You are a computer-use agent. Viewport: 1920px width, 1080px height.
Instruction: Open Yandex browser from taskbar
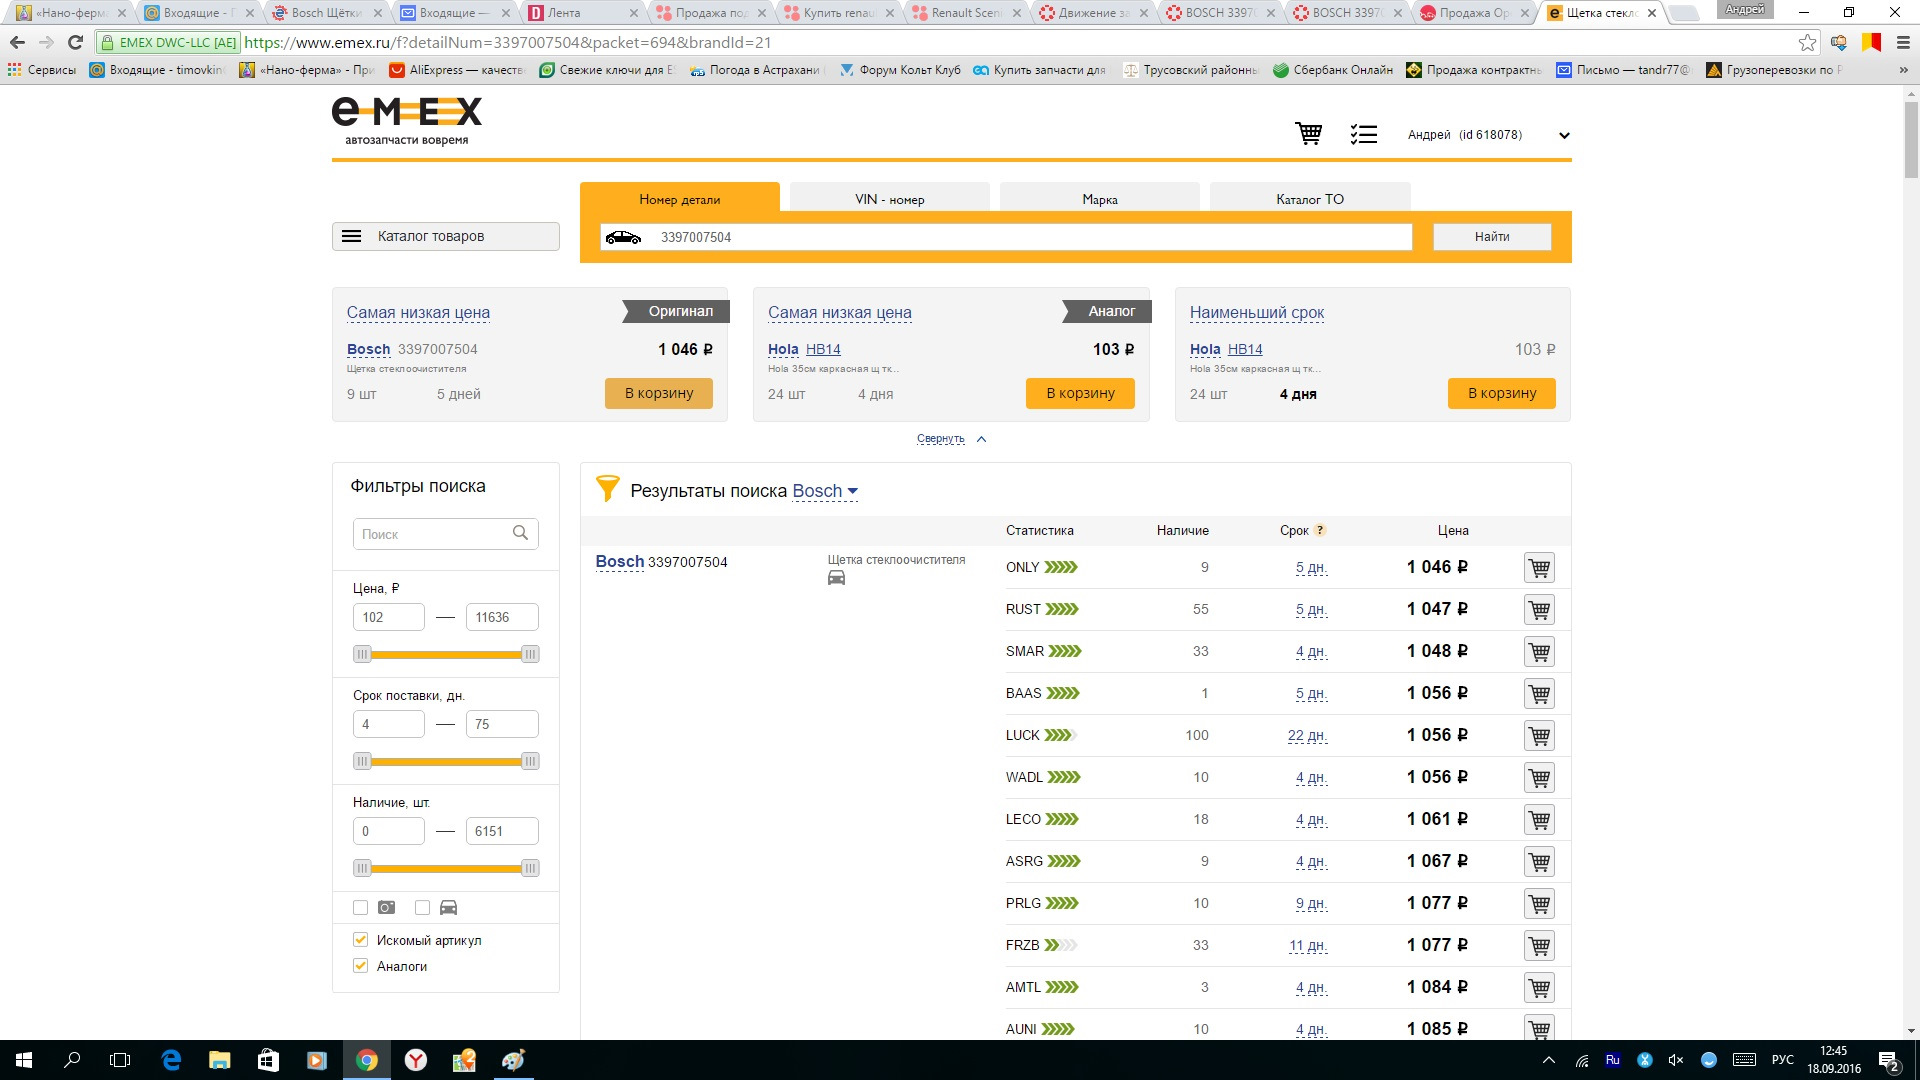415,1060
